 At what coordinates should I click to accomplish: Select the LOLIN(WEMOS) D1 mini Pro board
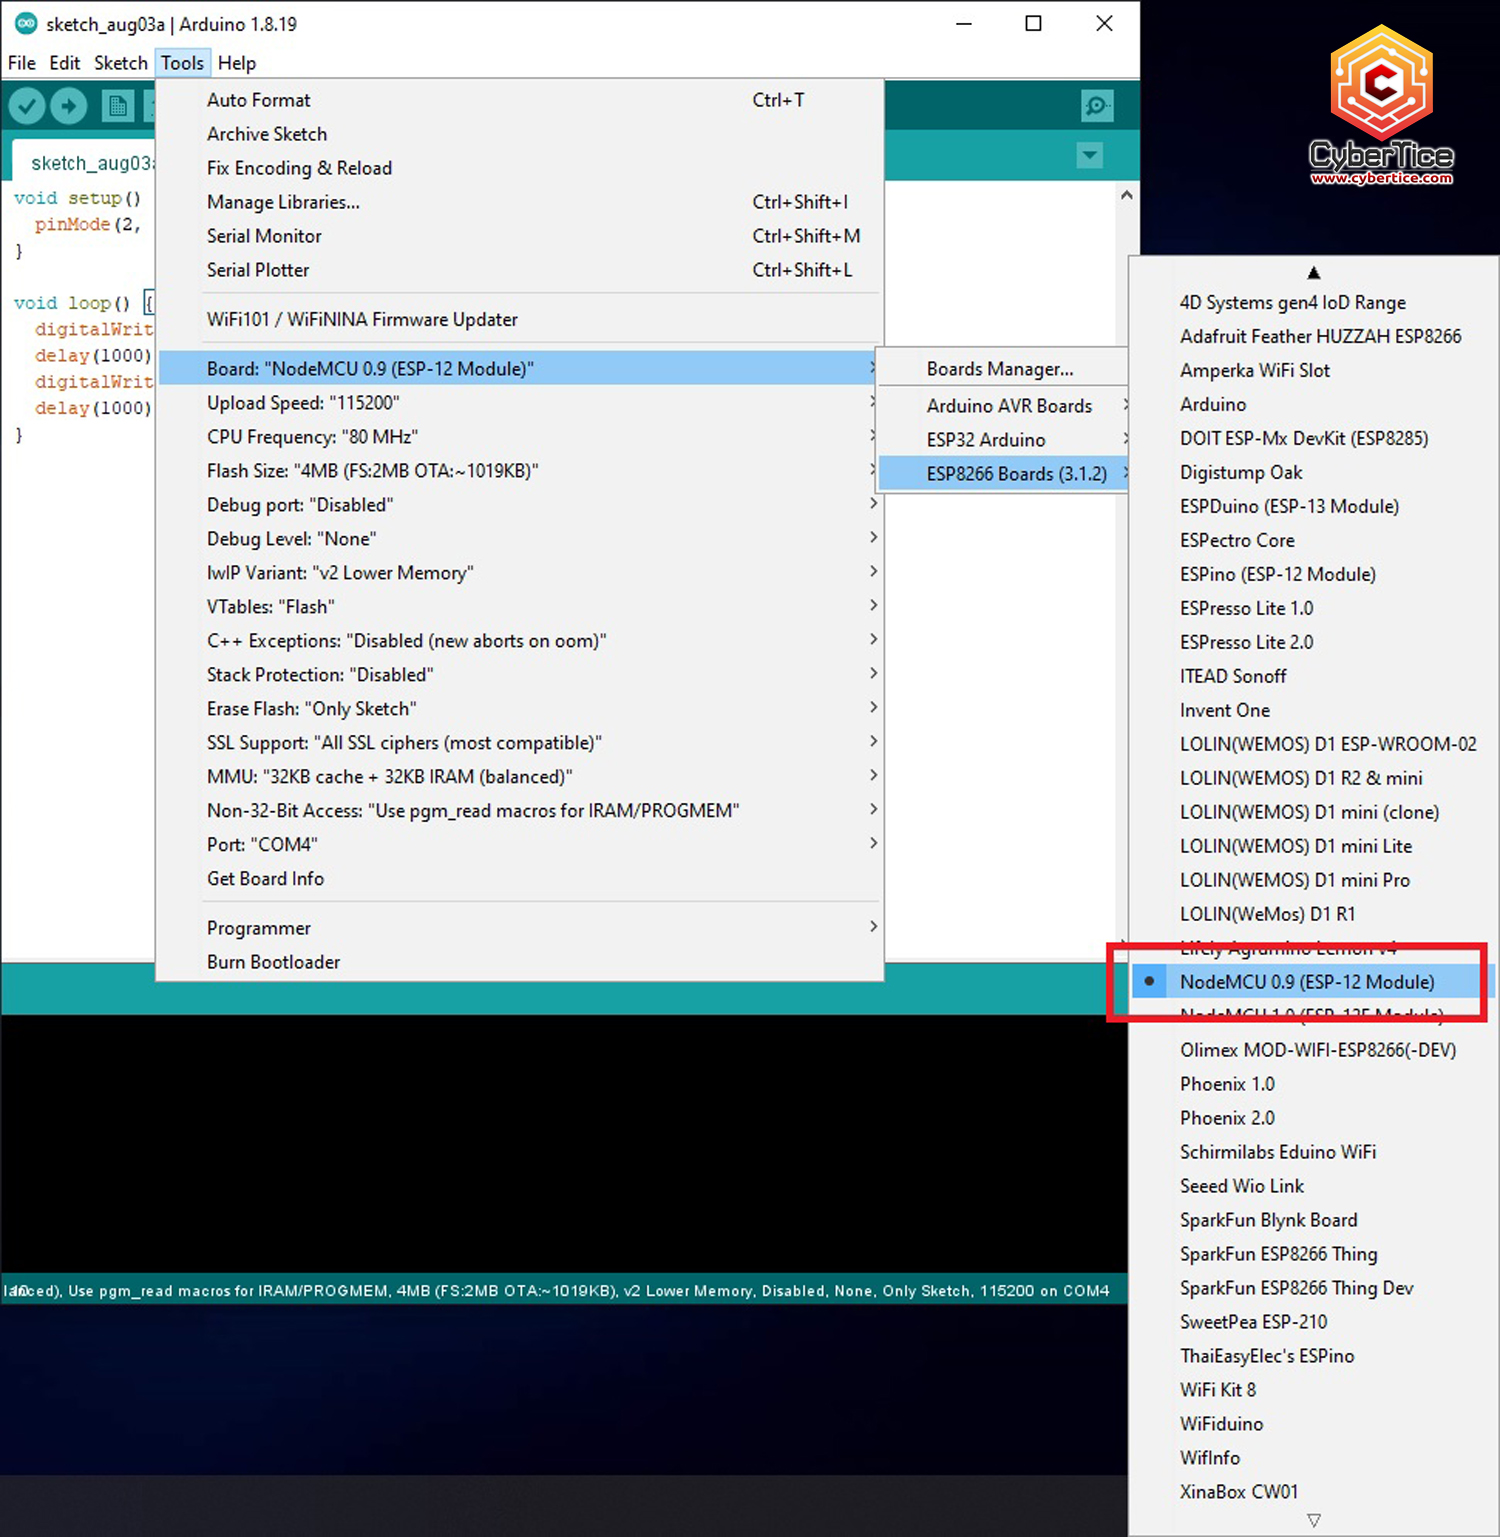1295,880
